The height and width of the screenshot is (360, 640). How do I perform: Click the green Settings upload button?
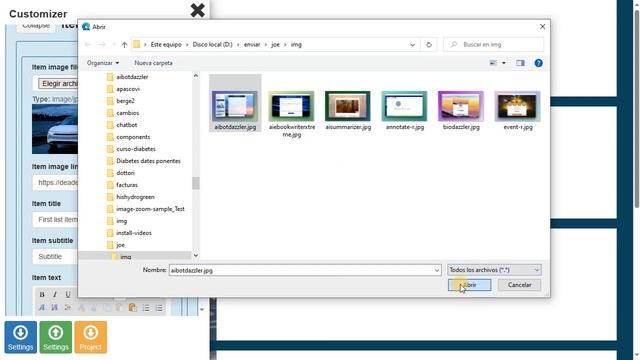tap(56, 337)
